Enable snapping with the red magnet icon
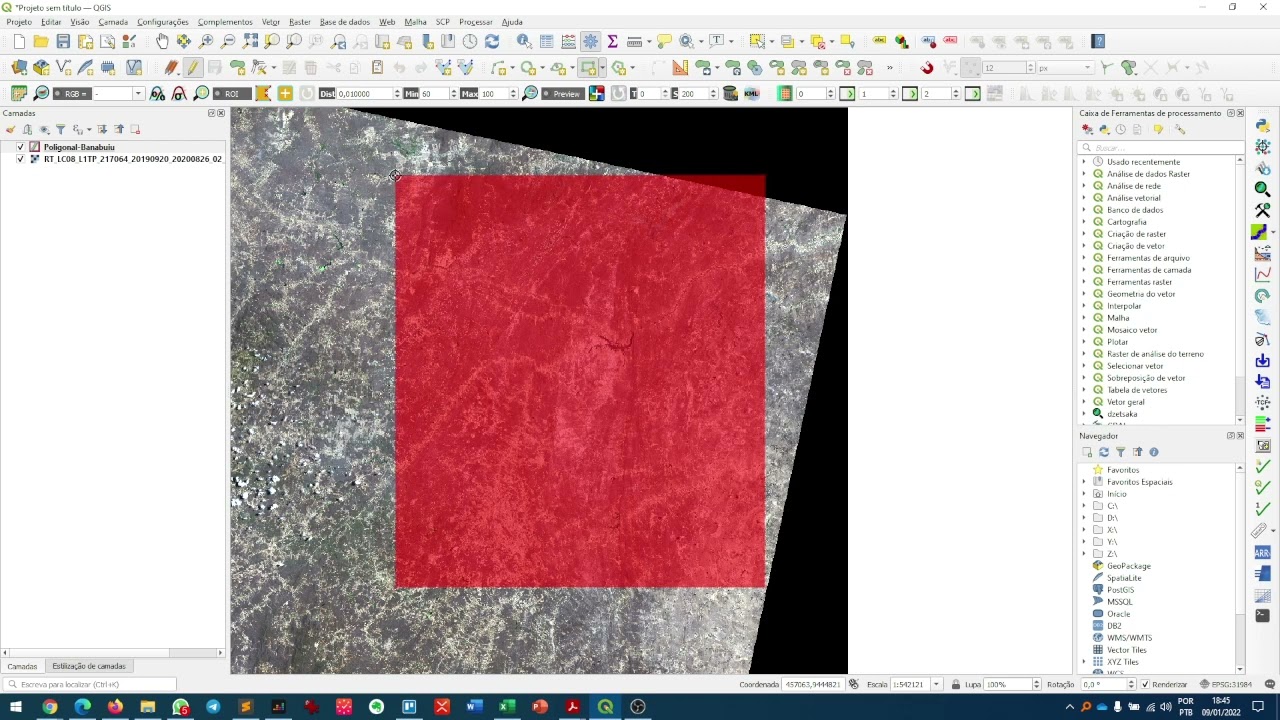 point(927,67)
